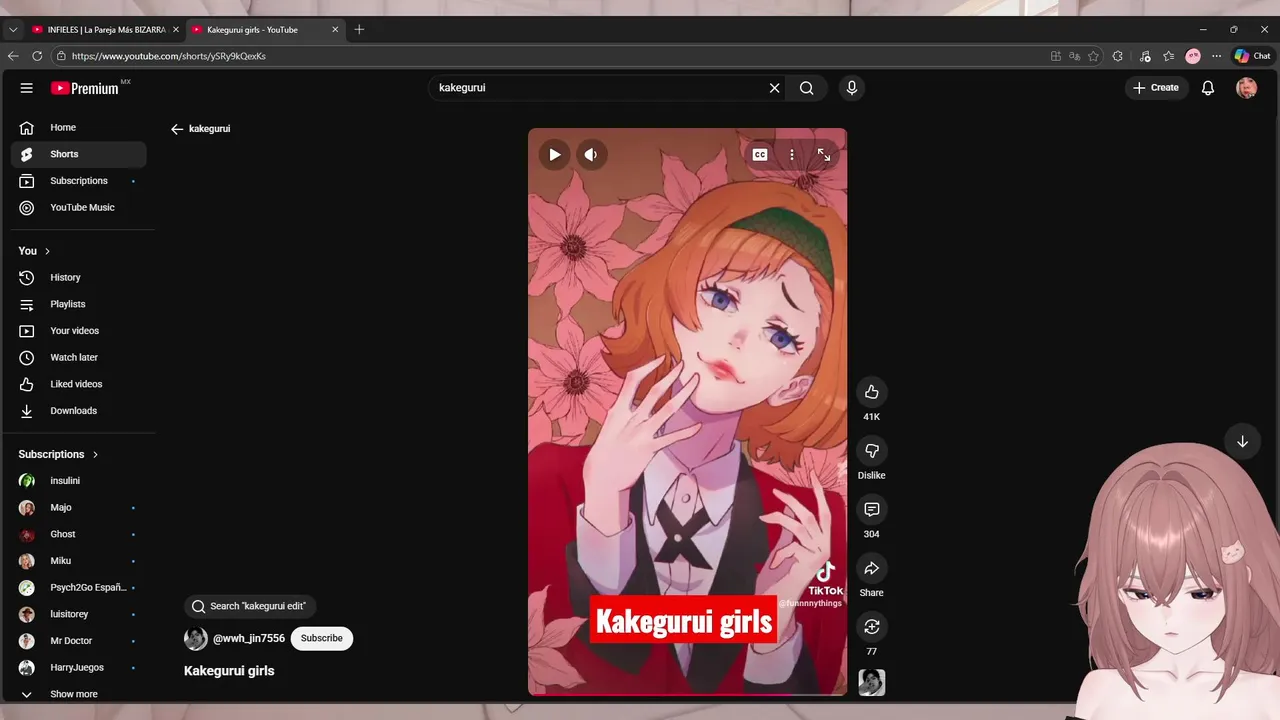The image size is (1280, 720).
Task: Open @wwh_jin7556 channel link
Action: click(x=249, y=638)
